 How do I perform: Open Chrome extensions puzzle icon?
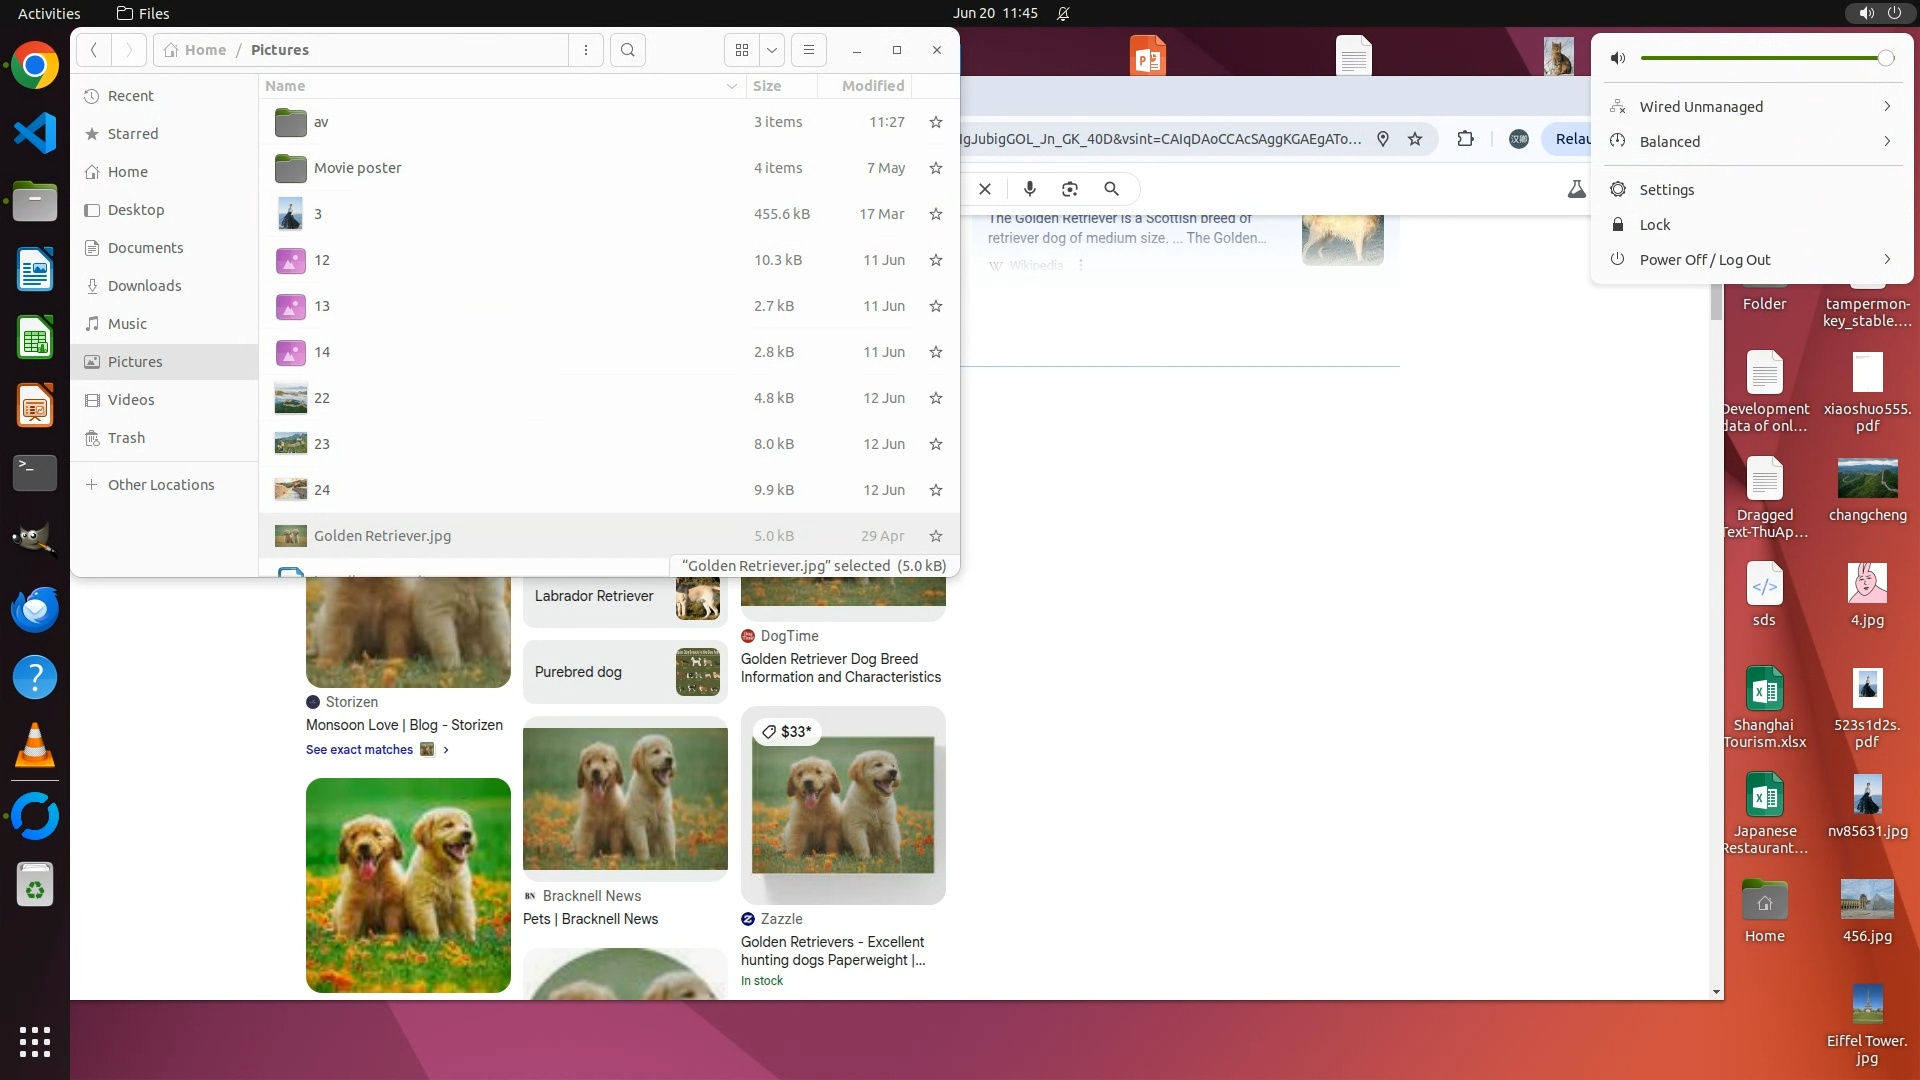(1465, 139)
